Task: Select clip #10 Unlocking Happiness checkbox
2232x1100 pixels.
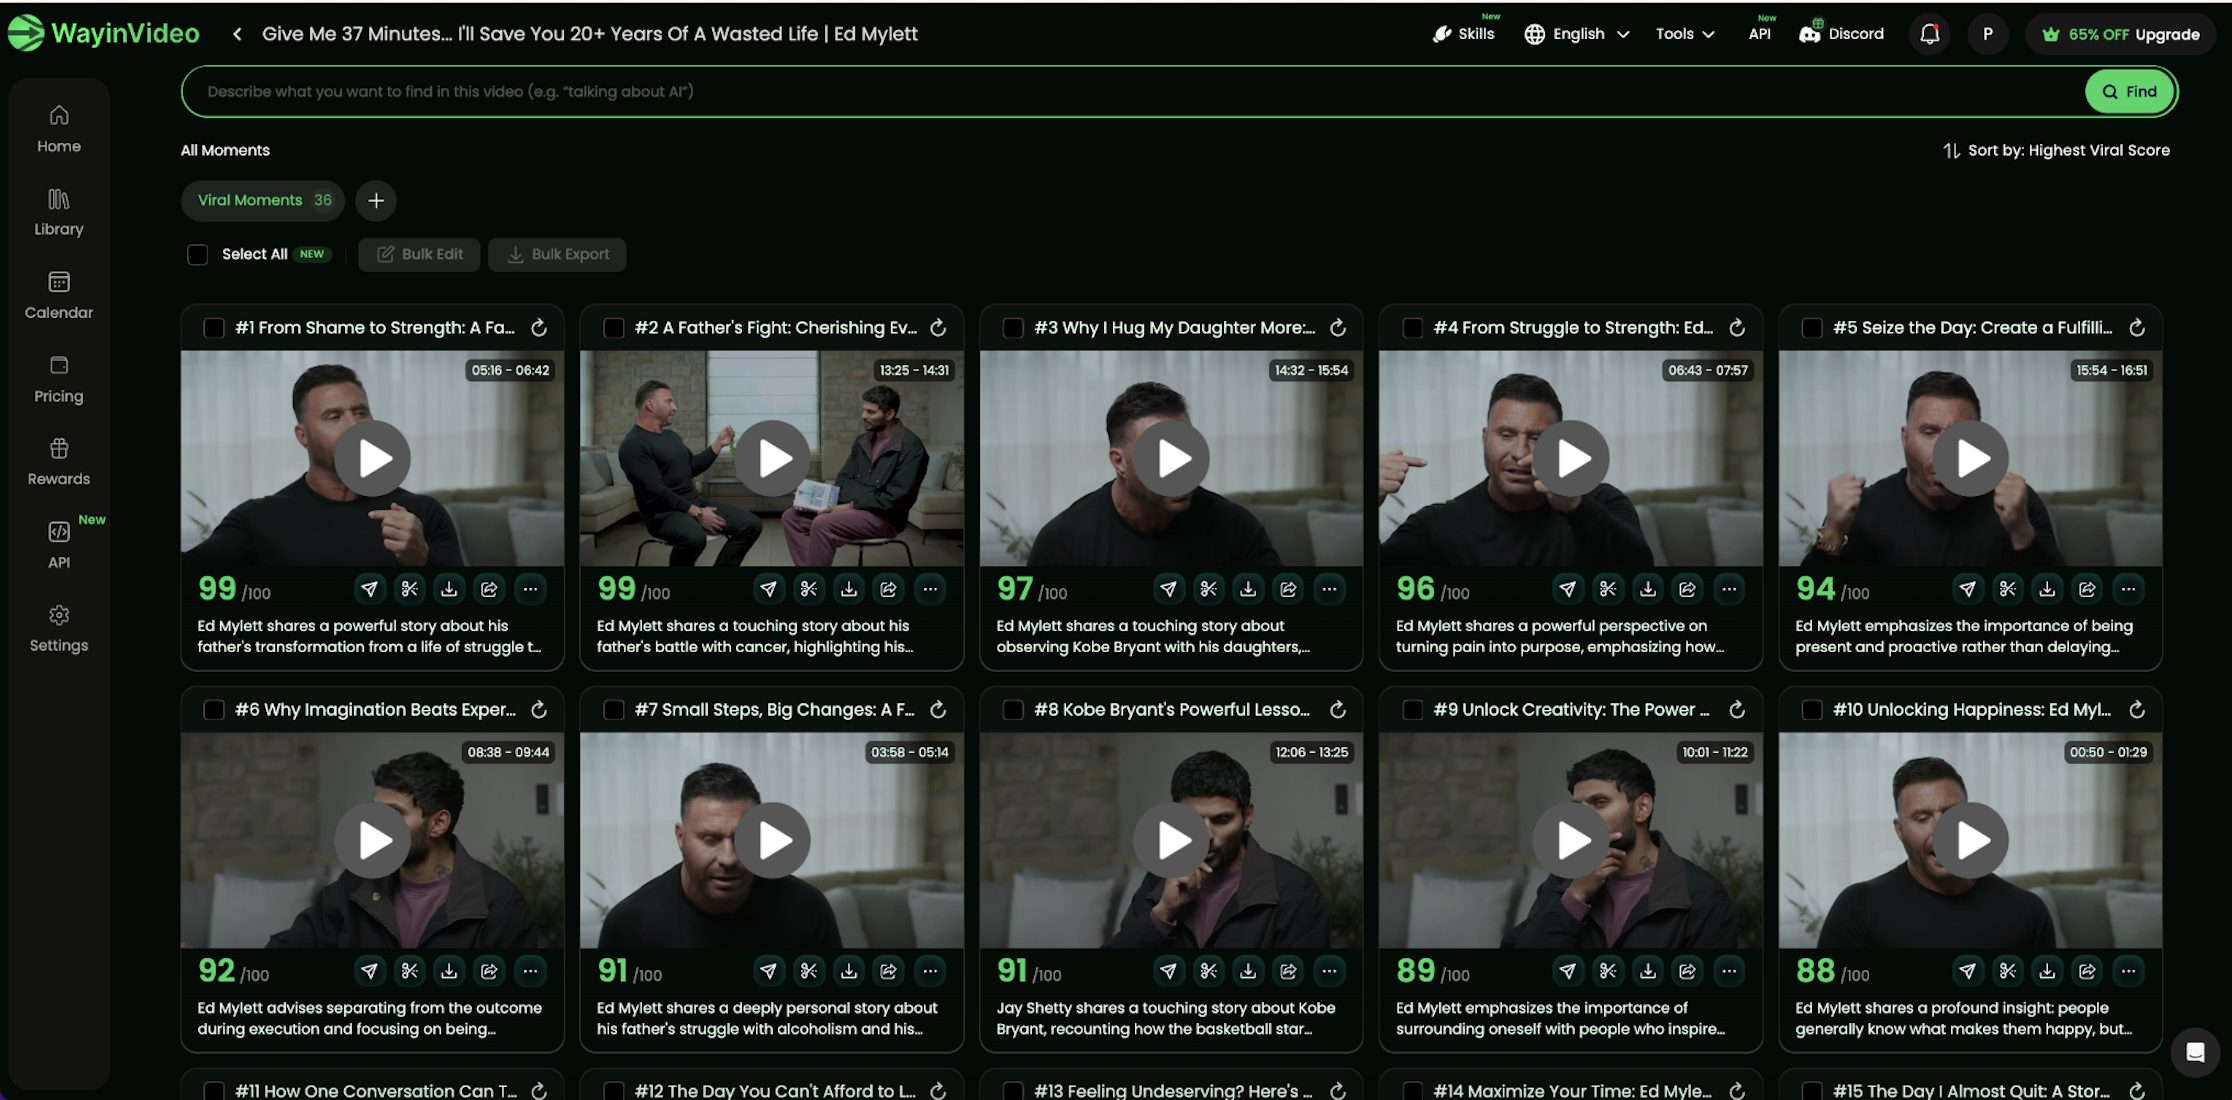Action: point(1812,710)
